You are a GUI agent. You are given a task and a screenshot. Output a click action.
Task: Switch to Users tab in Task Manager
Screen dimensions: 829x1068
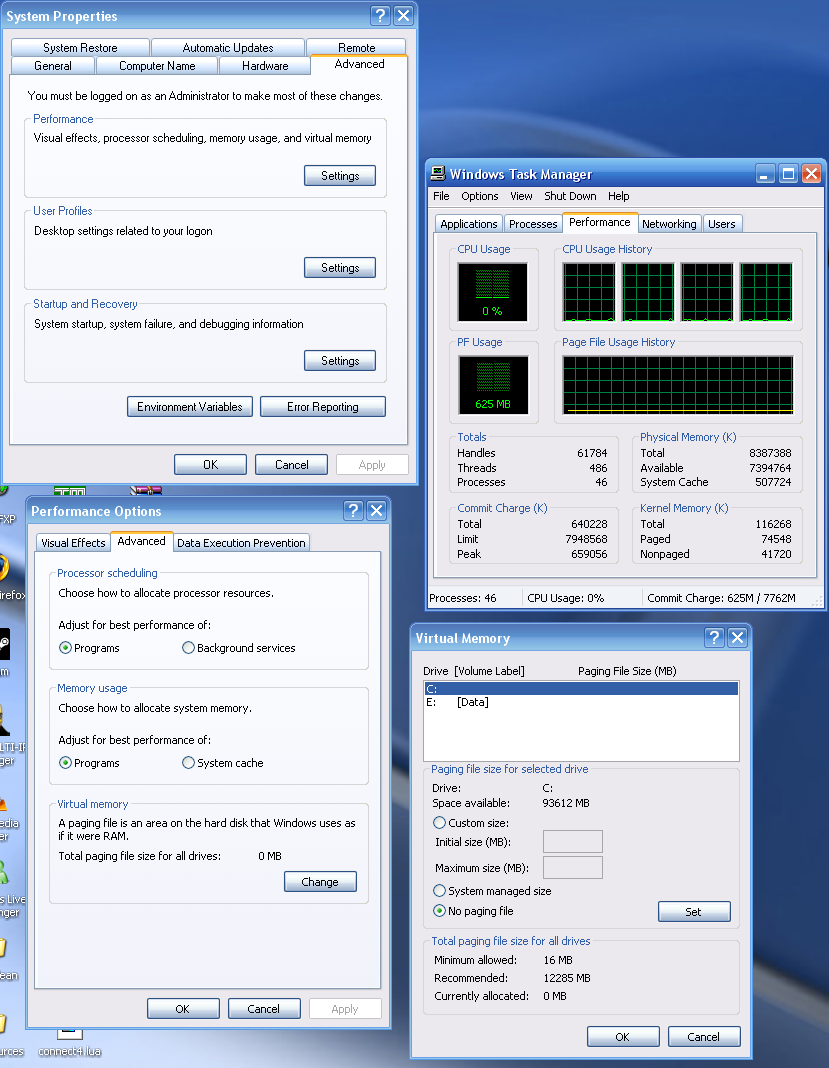(721, 224)
